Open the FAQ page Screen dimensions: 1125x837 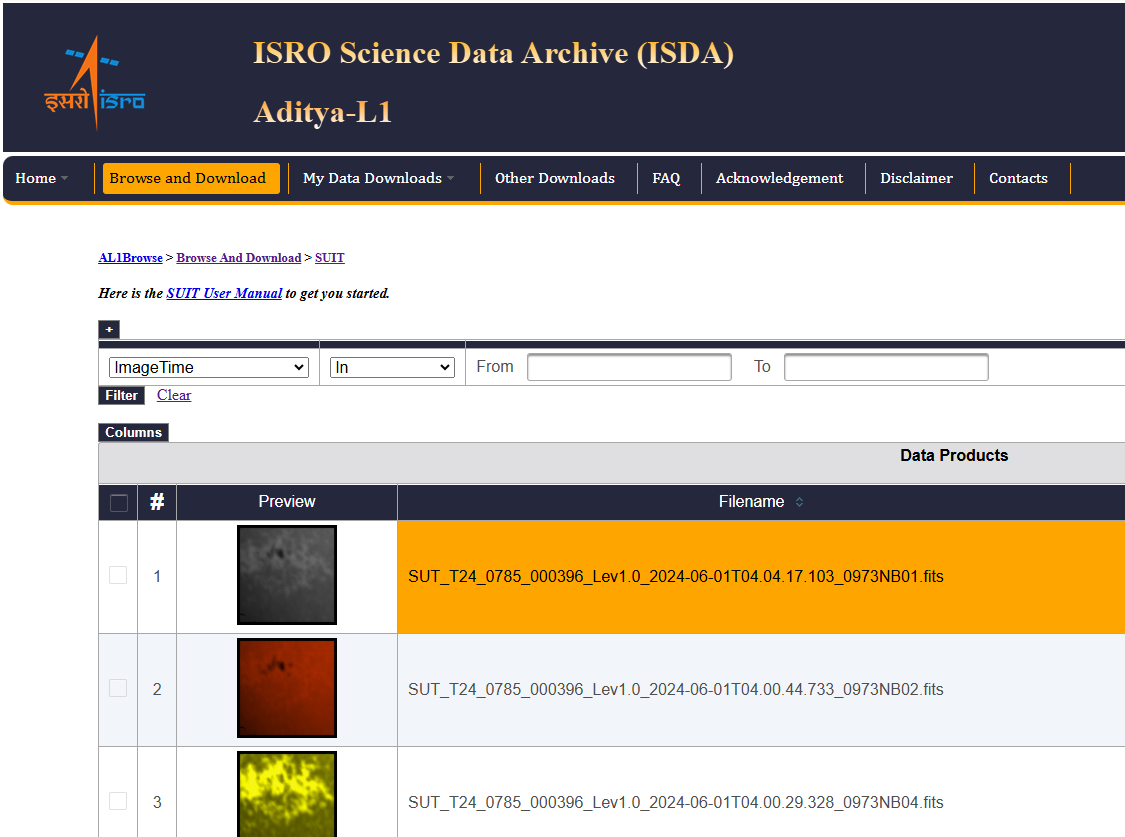click(x=666, y=178)
